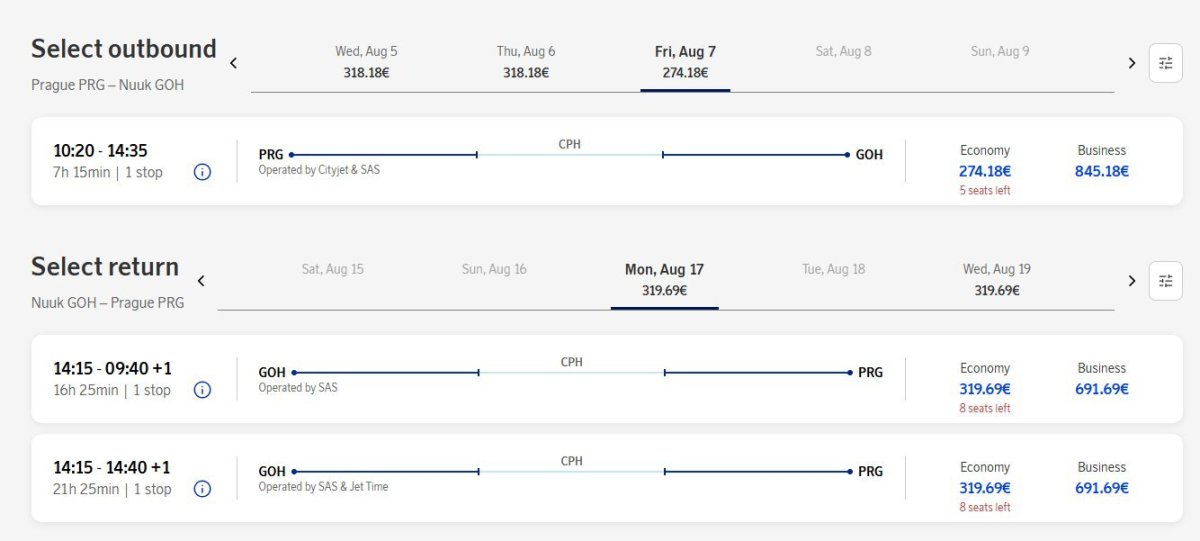Go to previous return dates
The height and width of the screenshot is (541, 1200).
(x=201, y=281)
